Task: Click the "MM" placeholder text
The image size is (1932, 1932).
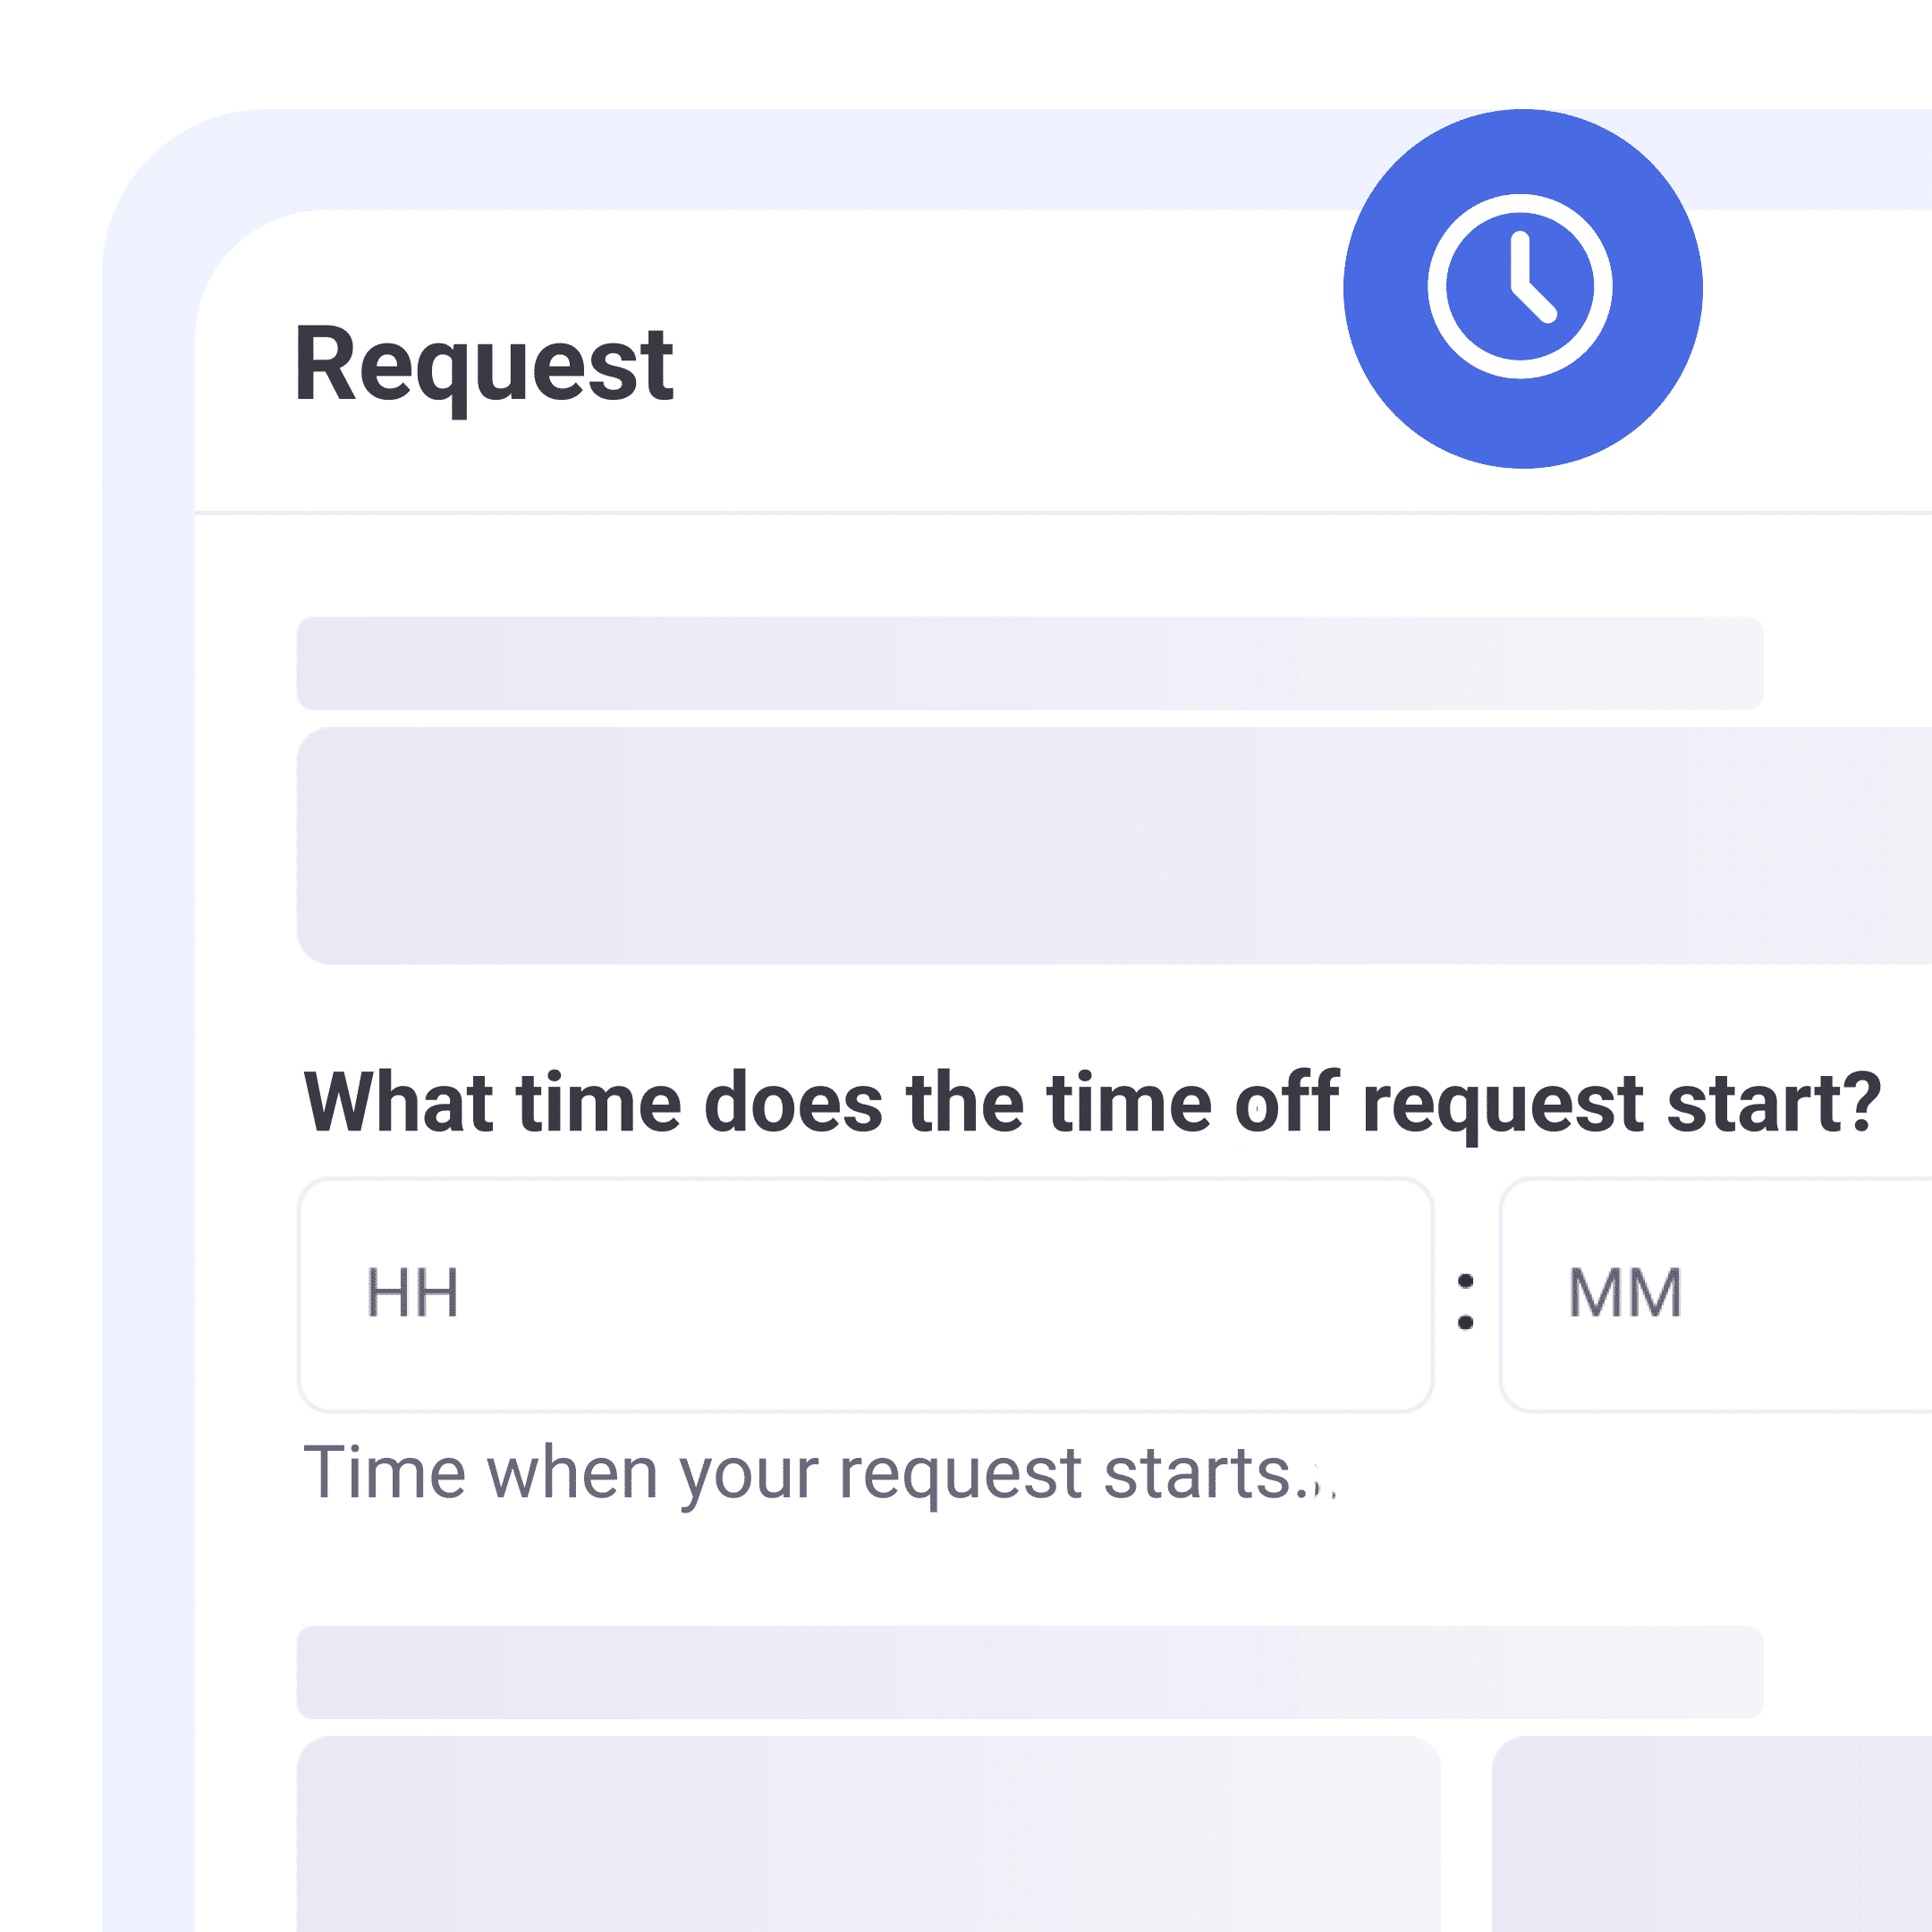Action: (x=1625, y=1293)
